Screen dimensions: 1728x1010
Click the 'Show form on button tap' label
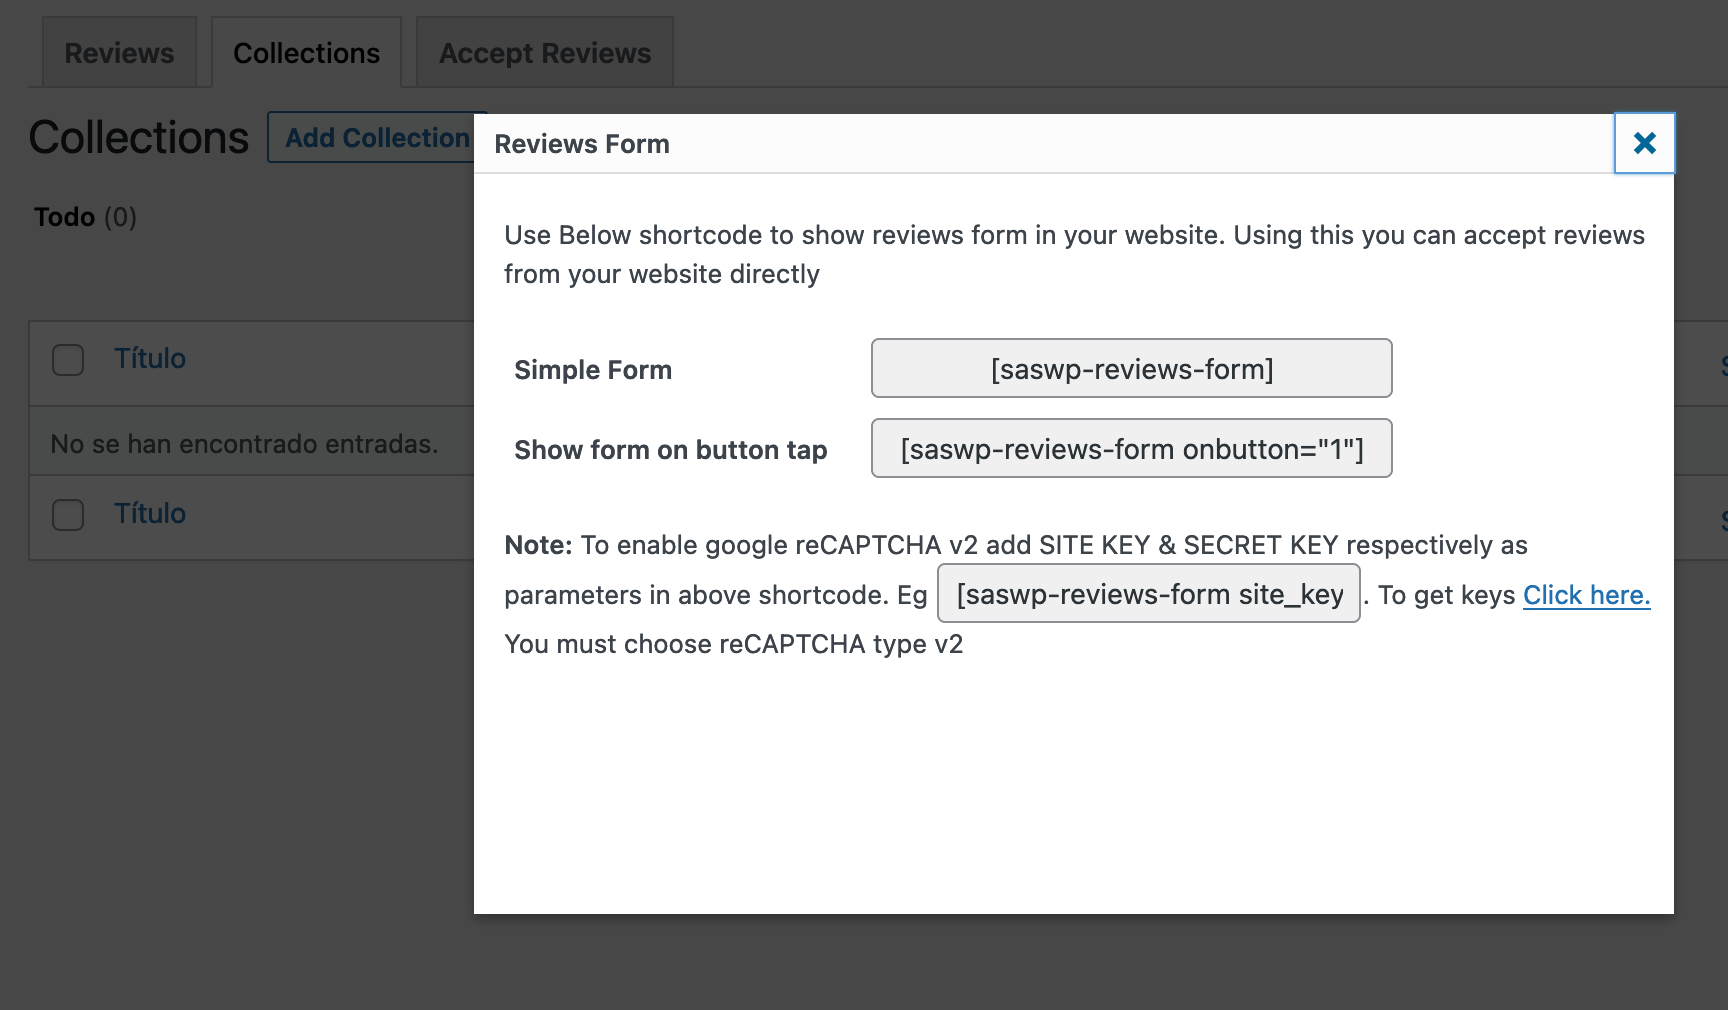click(671, 450)
